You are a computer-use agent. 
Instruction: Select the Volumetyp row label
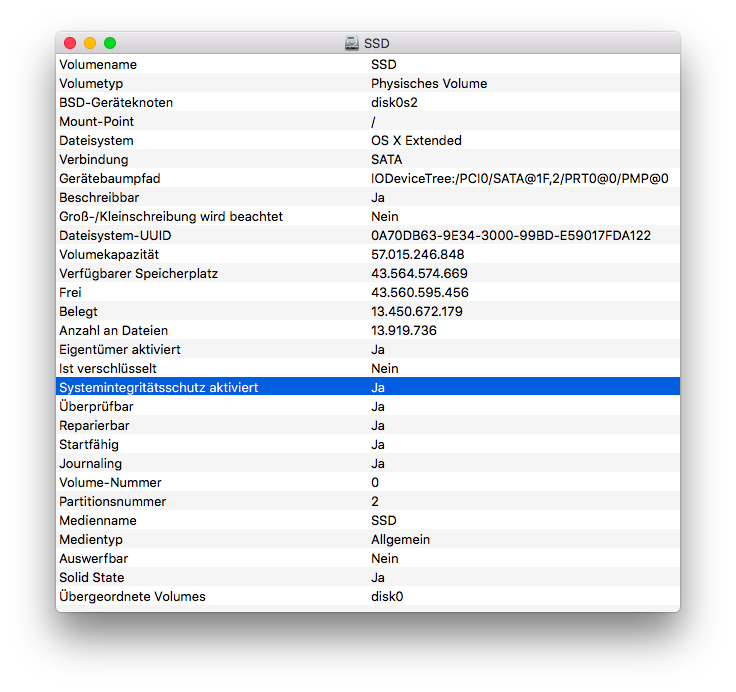tap(91, 84)
